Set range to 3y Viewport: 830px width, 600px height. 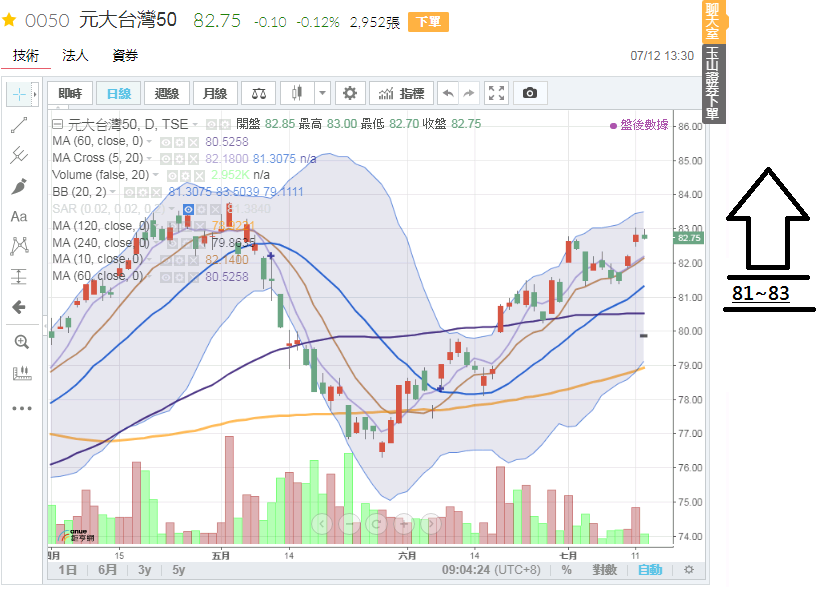(x=145, y=570)
